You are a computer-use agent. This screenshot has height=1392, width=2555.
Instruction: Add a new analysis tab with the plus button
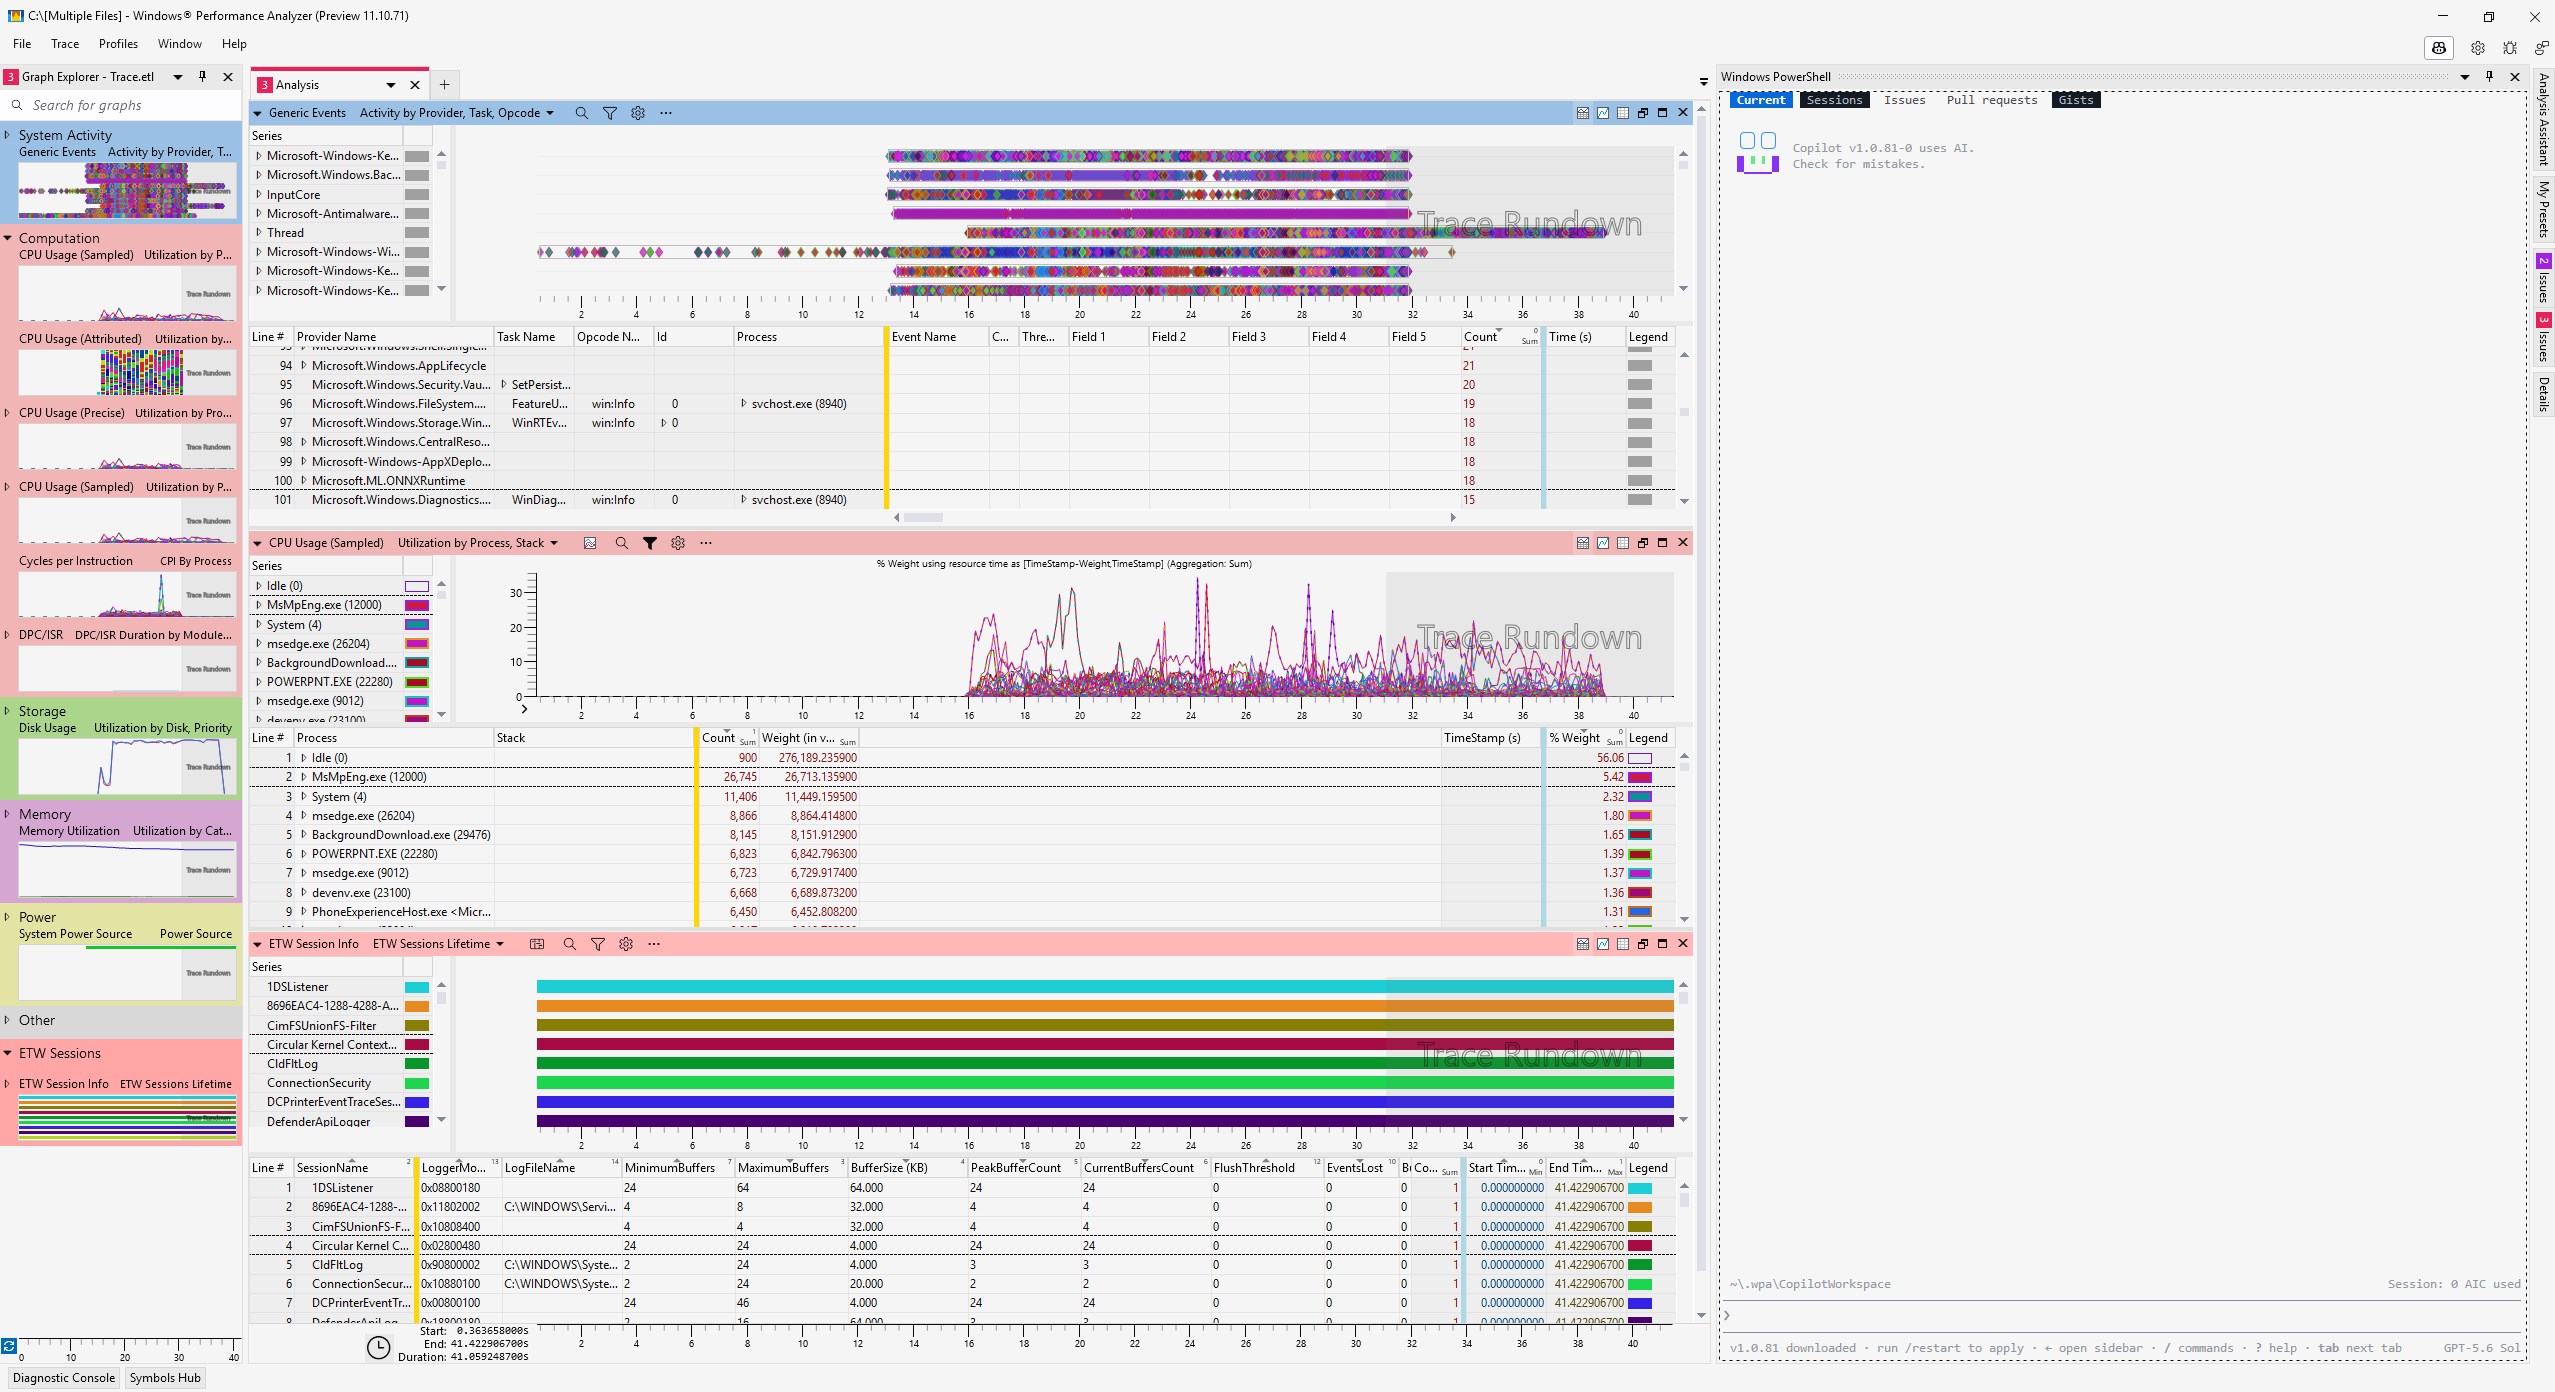[x=445, y=85]
